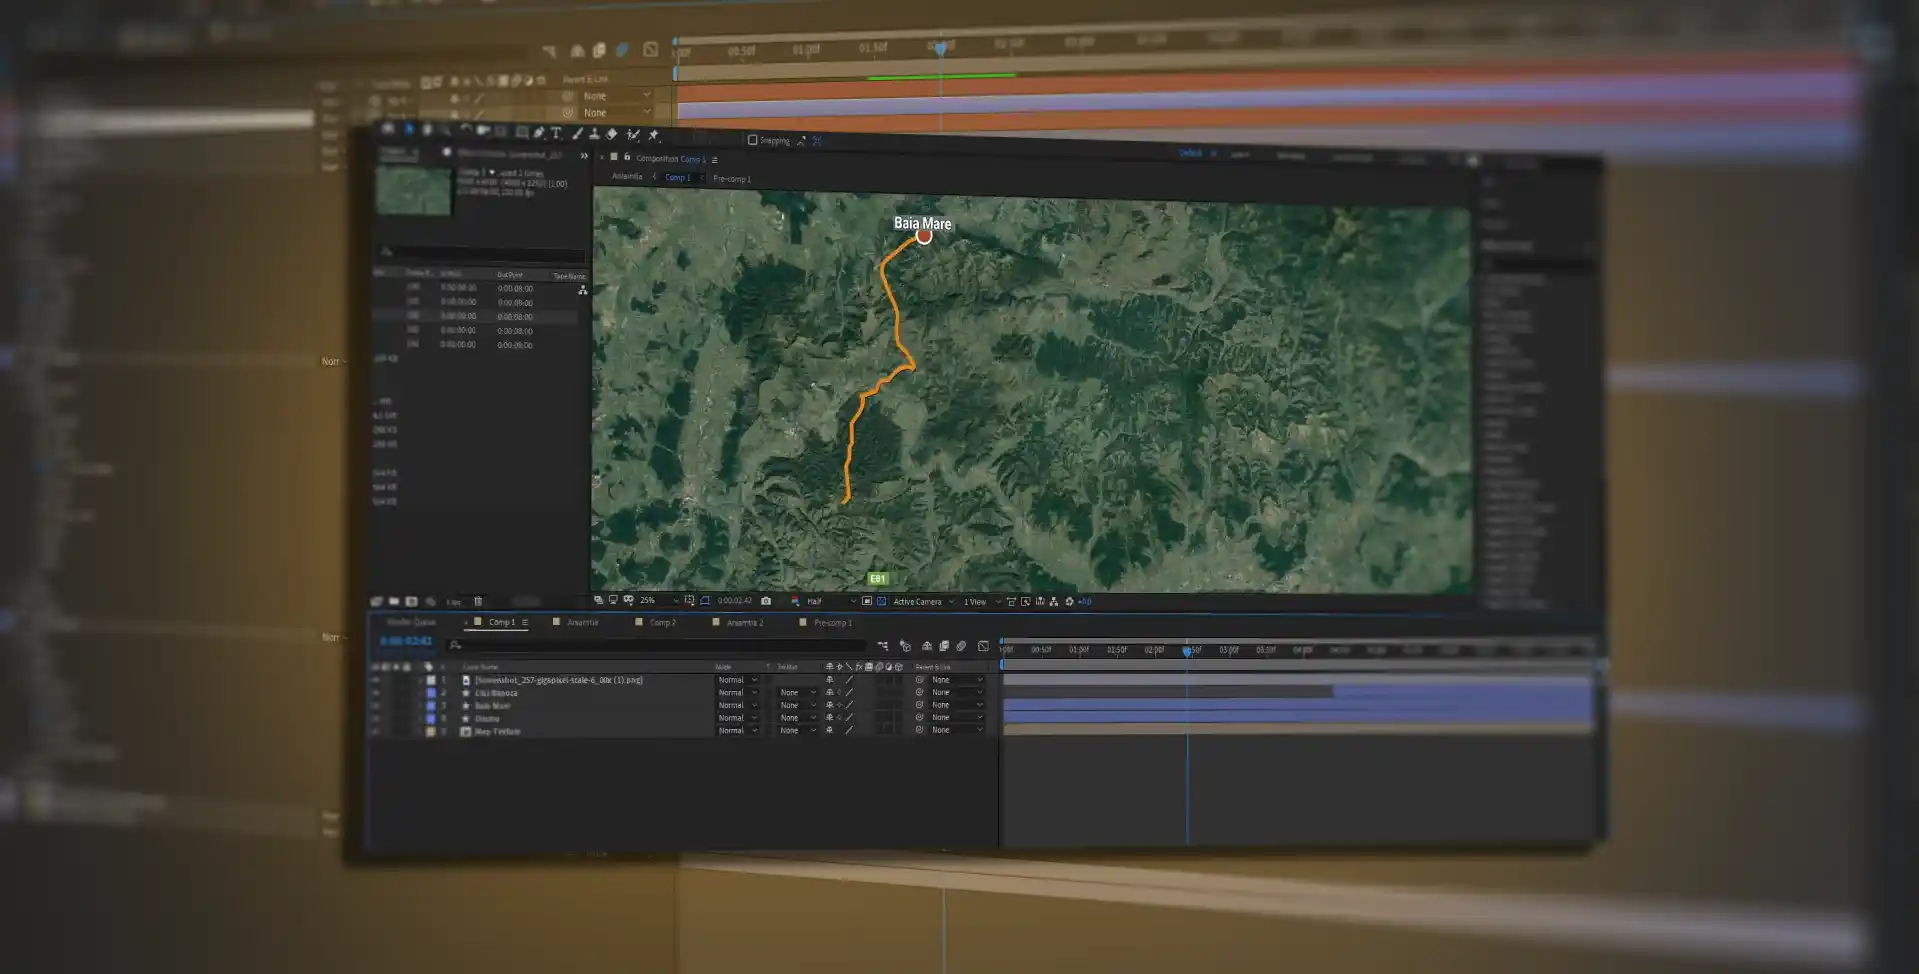Select the Default workspace
The width and height of the screenshot is (1919, 974).
point(1189,153)
